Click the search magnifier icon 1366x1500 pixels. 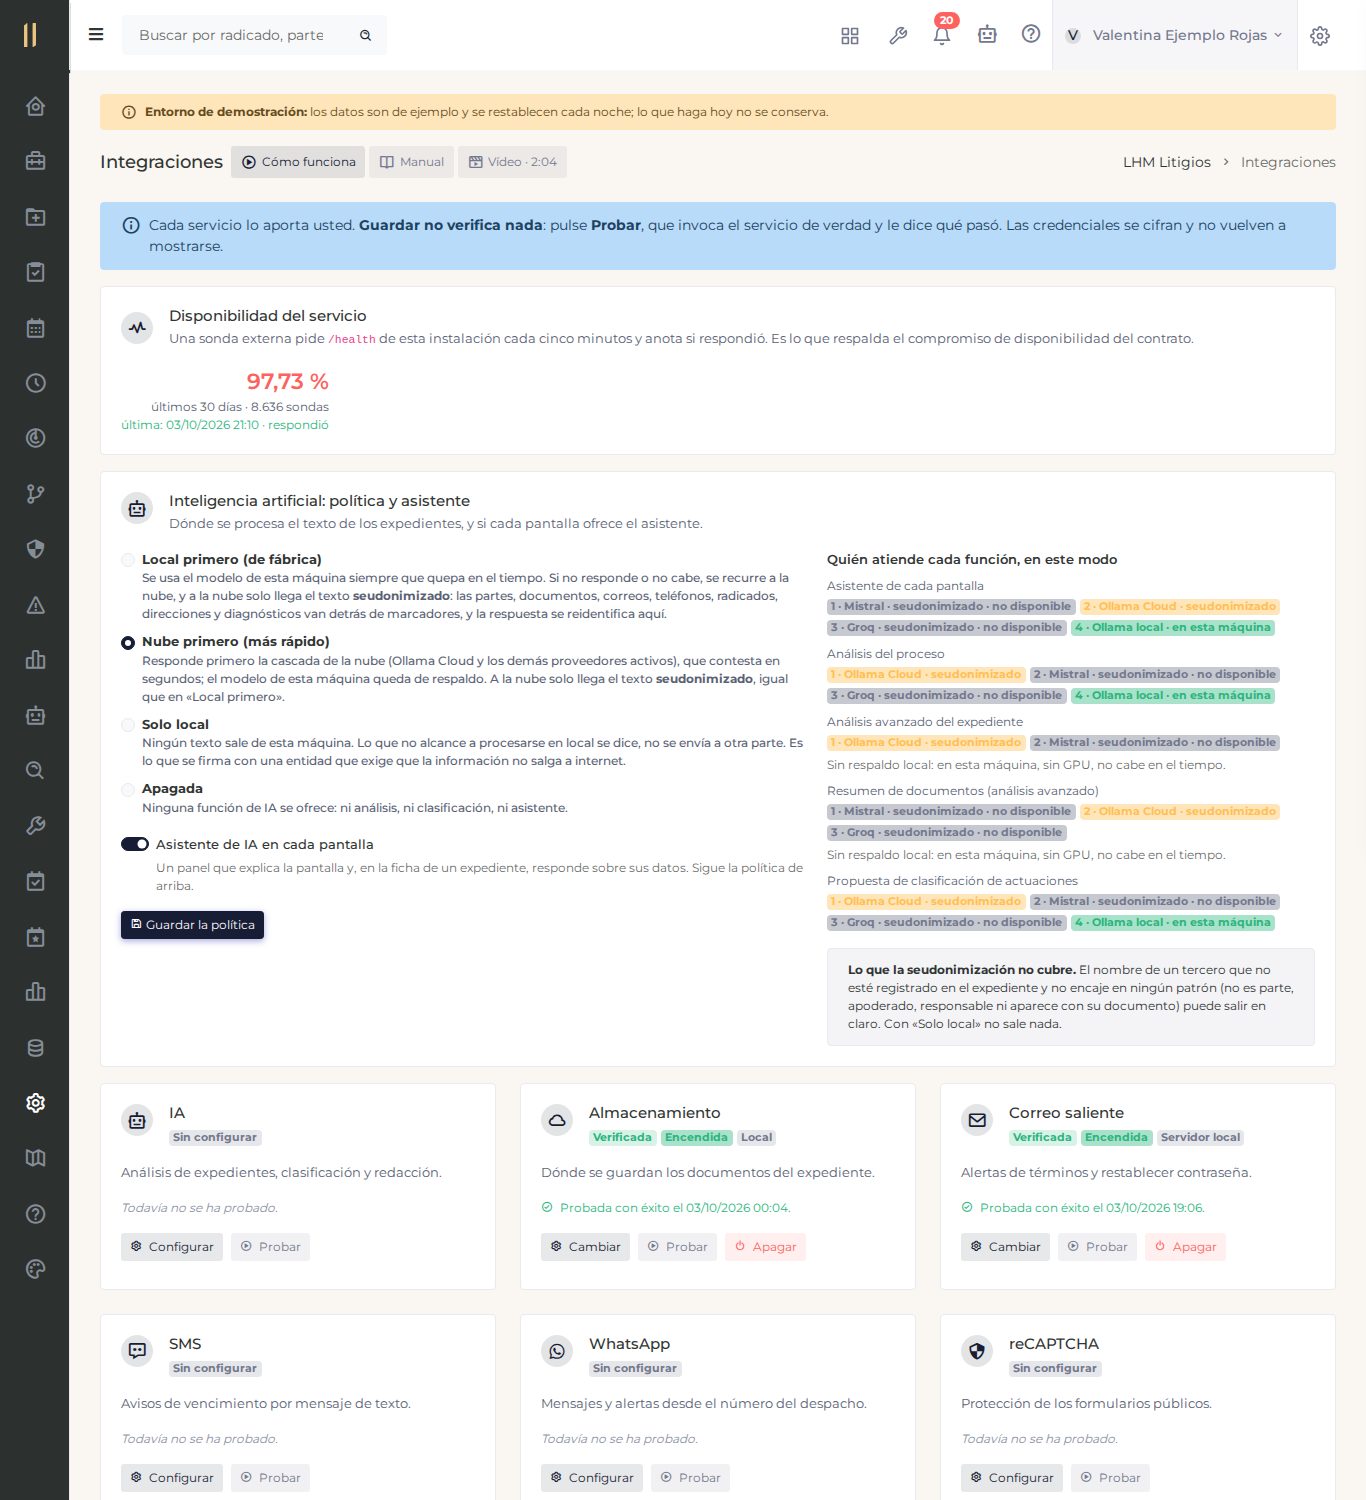pyautogui.click(x=366, y=35)
